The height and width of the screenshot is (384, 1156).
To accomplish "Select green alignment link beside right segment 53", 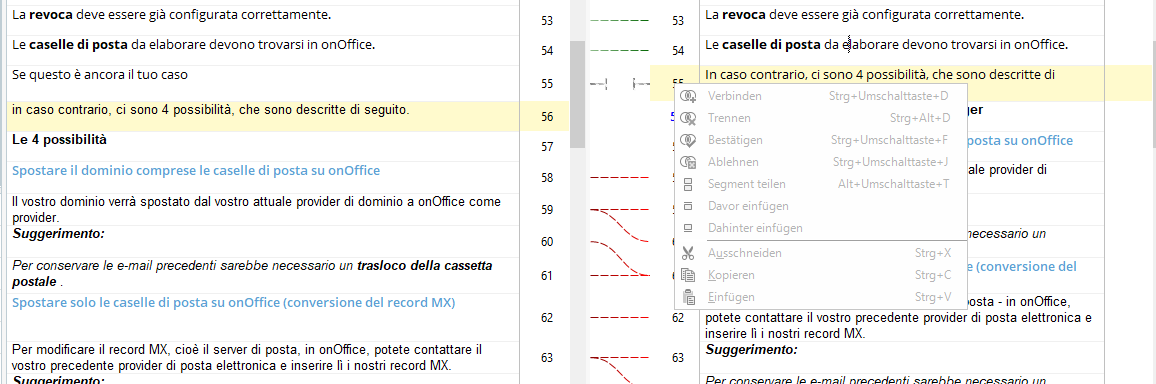I will coord(620,21).
